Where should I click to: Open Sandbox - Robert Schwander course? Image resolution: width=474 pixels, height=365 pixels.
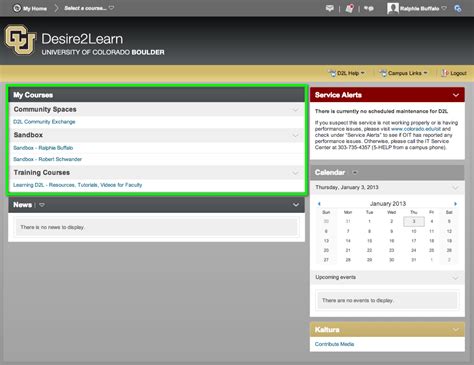(x=47, y=159)
